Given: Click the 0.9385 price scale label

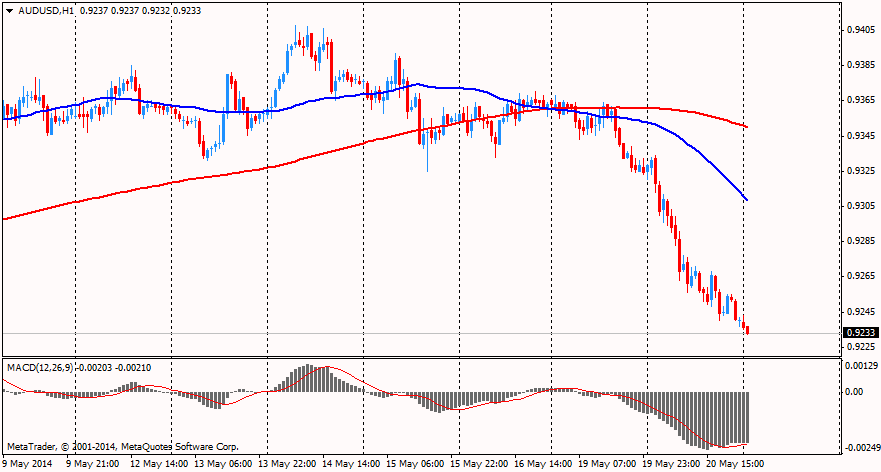Looking at the screenshot, I should [x=860, y=65].
